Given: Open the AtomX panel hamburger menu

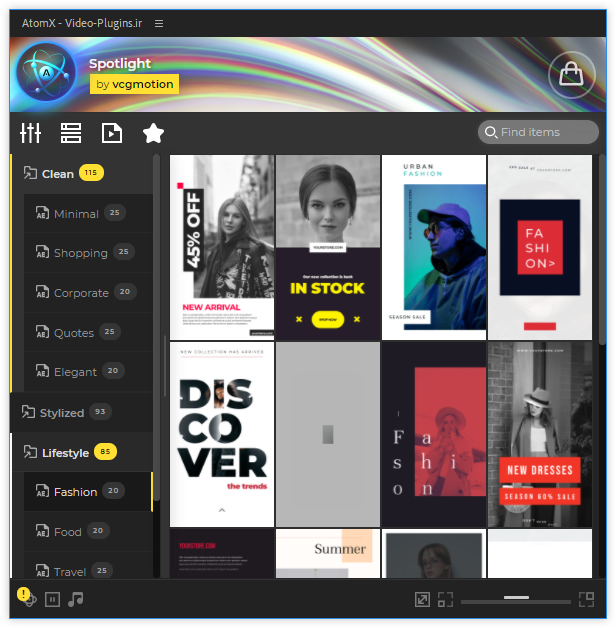Looking at the screenshot, I should click(159, 24).
